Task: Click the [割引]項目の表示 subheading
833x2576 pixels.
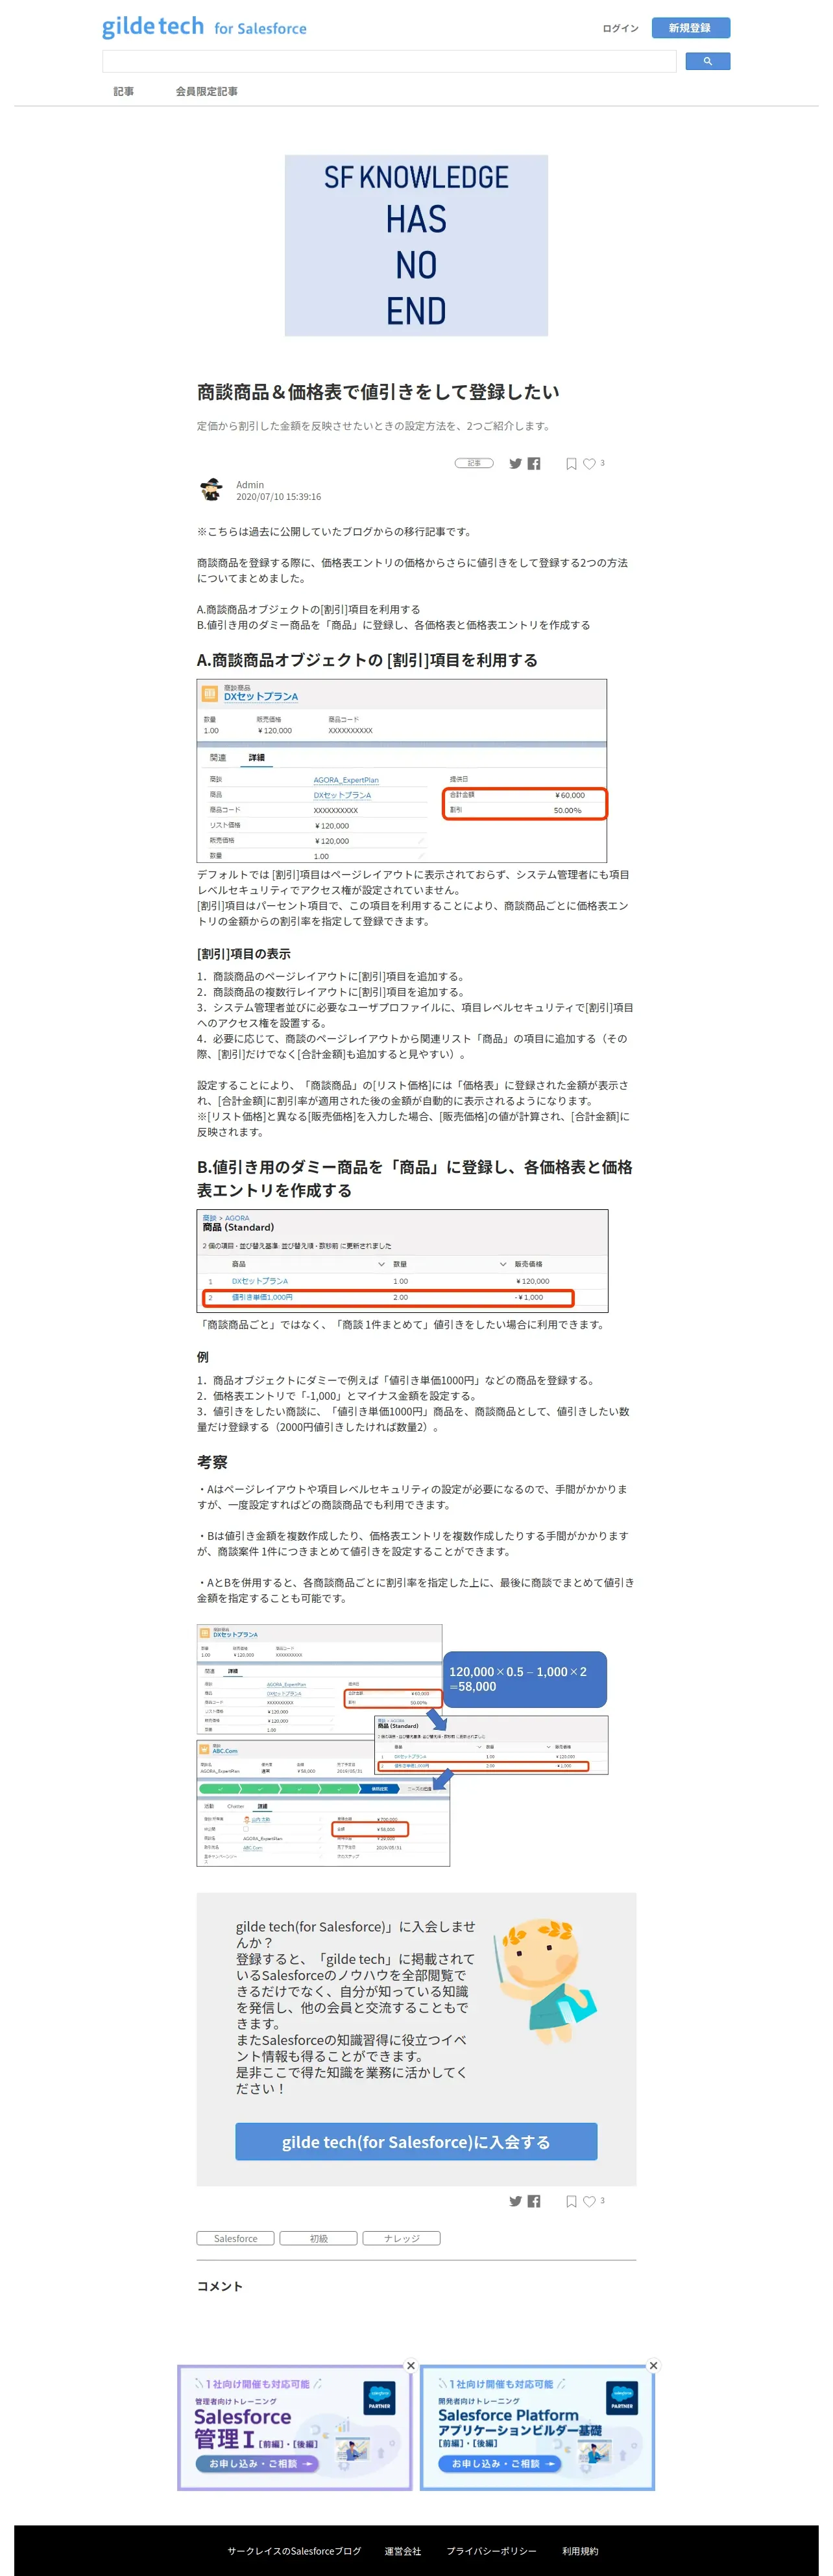Action: pyautogui.click(x=244, y=954)
